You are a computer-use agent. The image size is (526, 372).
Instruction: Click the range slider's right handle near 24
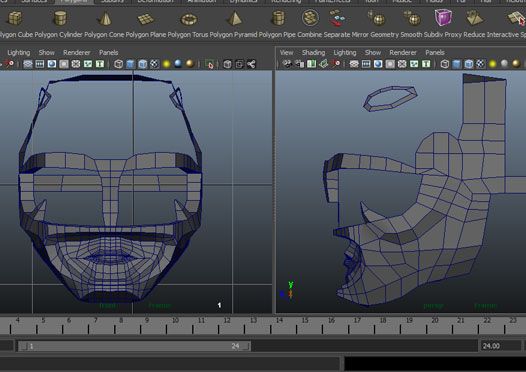pyautogui.click(x=246, y=346)
